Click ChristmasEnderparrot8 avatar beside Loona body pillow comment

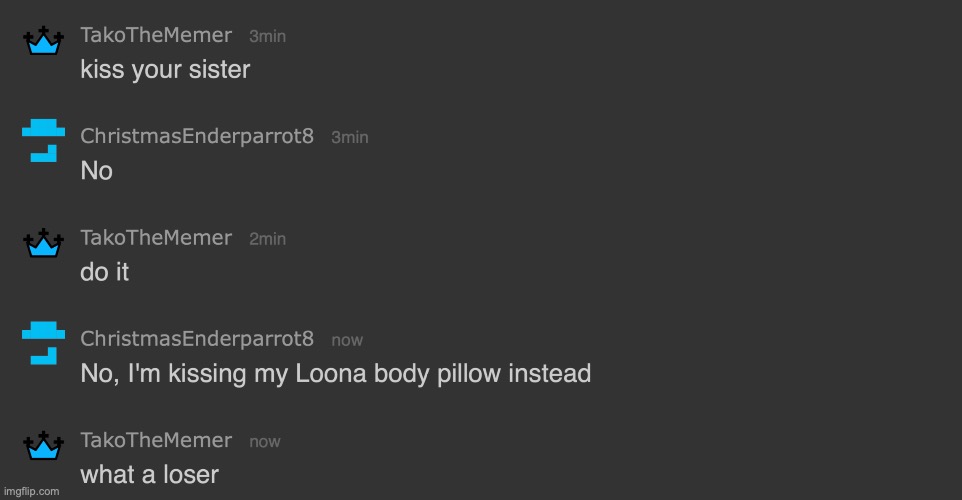tap(43, 343)
